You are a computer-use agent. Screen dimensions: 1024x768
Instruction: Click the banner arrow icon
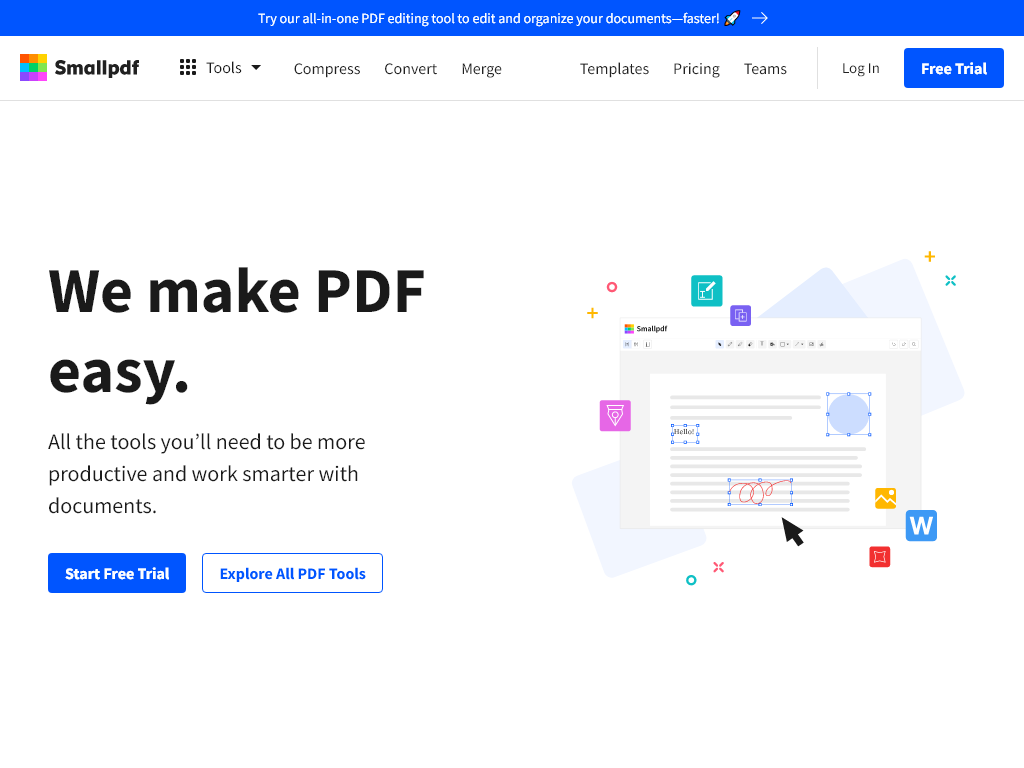tap(760, 18)
